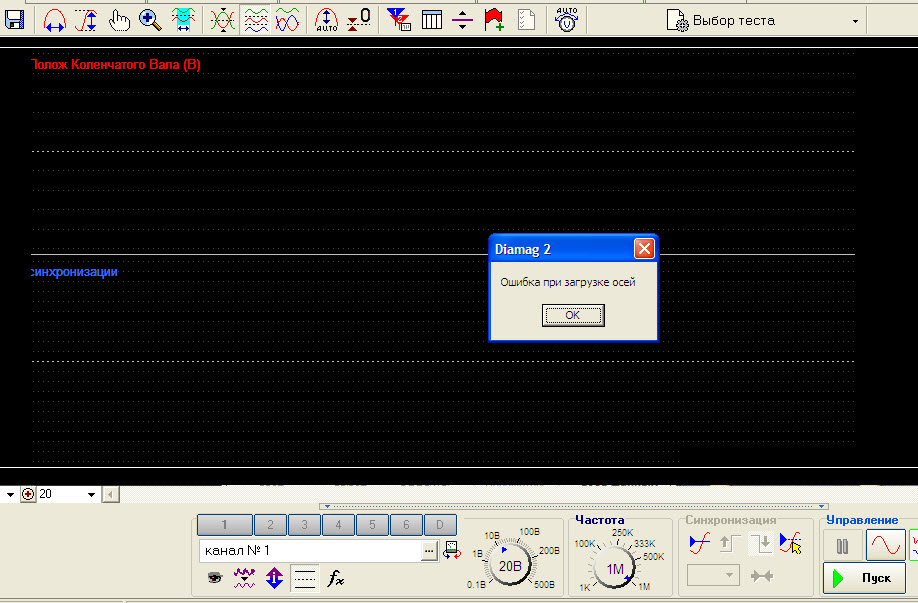Click the blue up-down arrows icon
The image size is (918, 603).
click(x=274, y=578)
